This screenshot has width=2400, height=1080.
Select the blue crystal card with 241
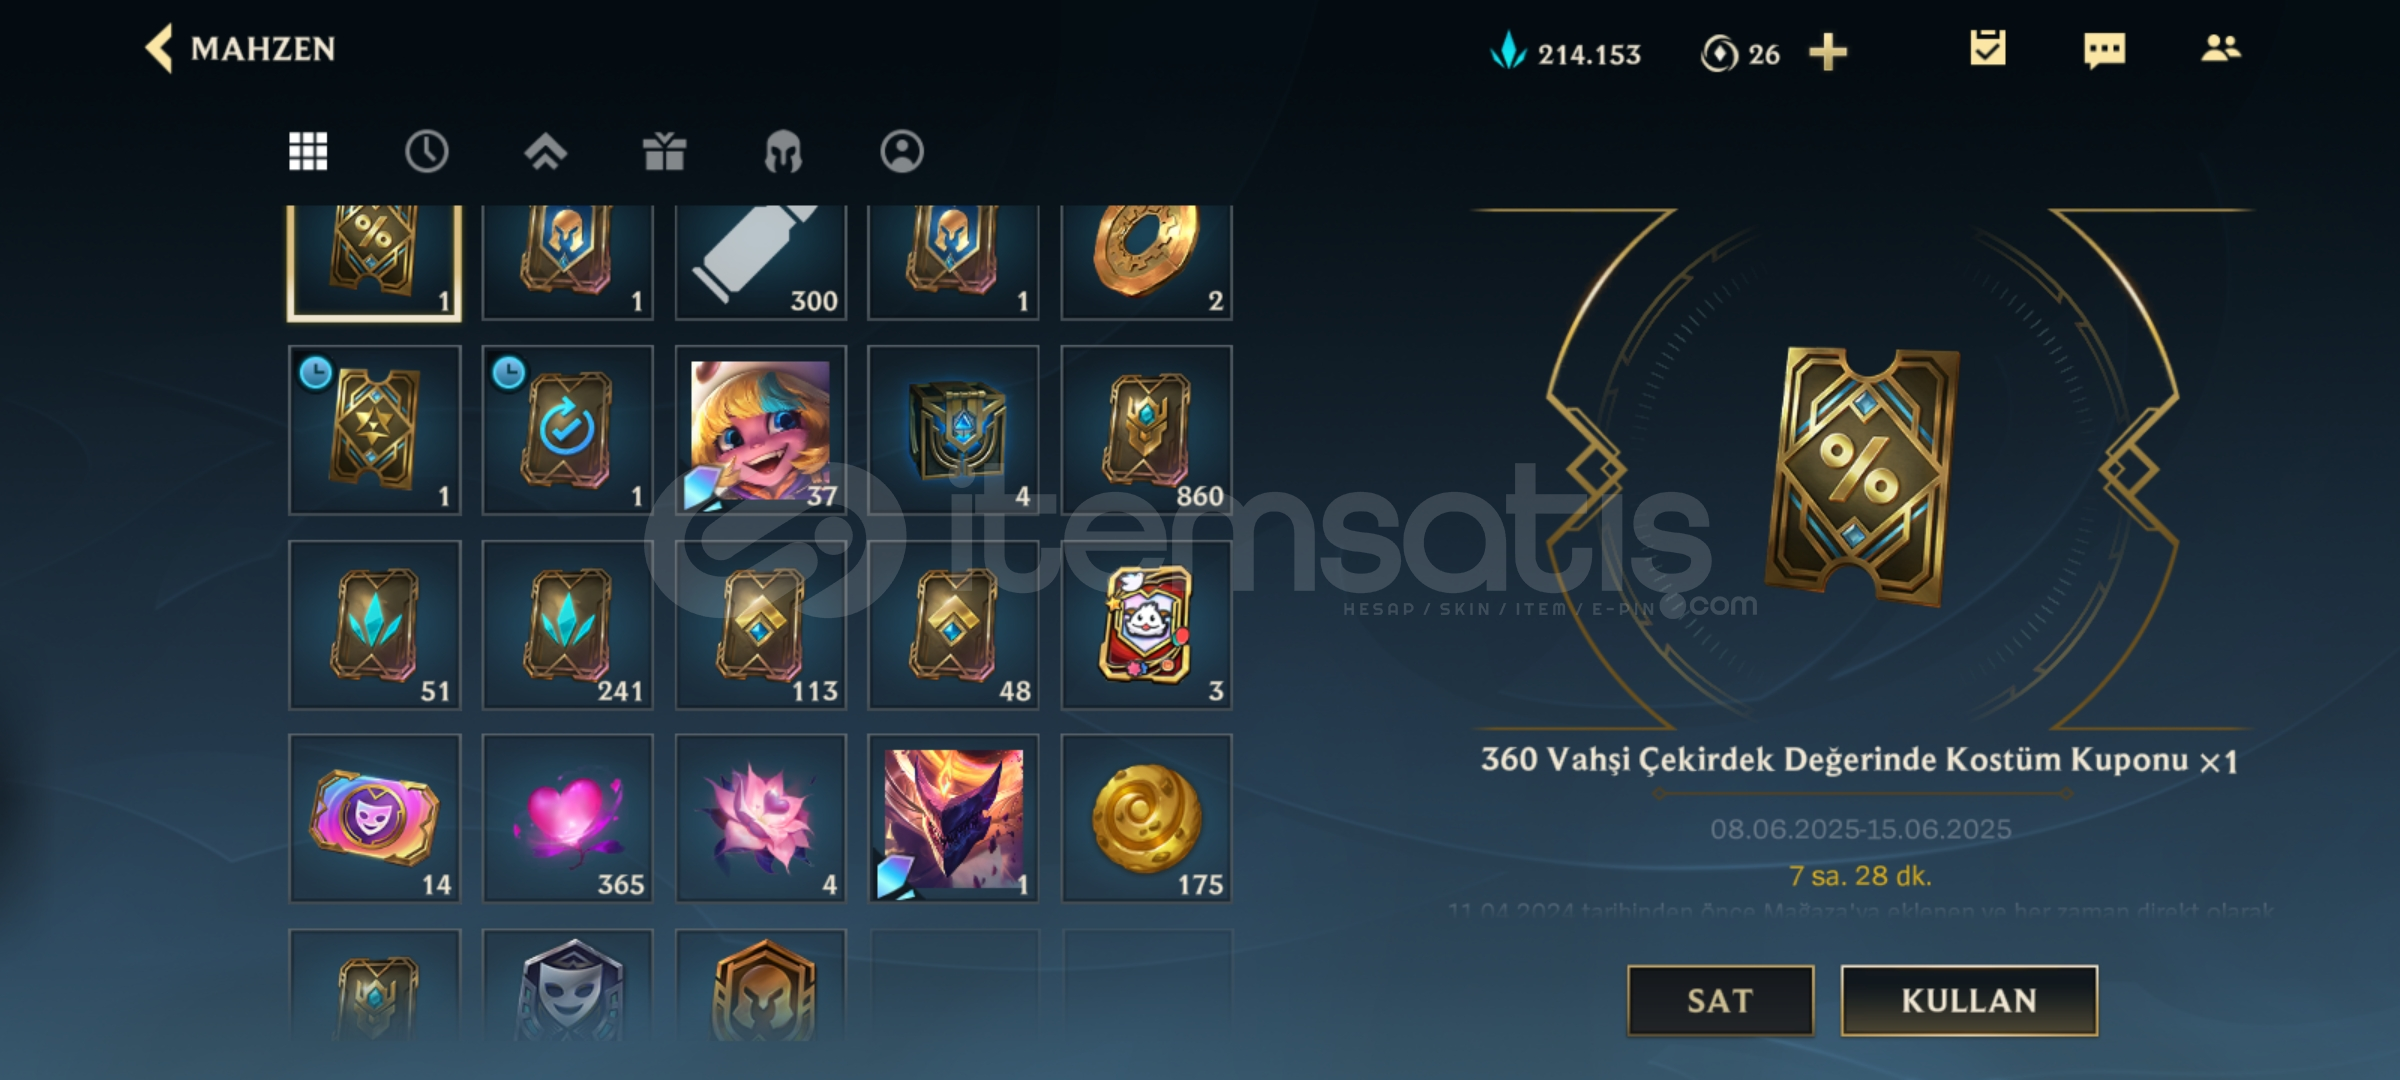tap(568, 625)
